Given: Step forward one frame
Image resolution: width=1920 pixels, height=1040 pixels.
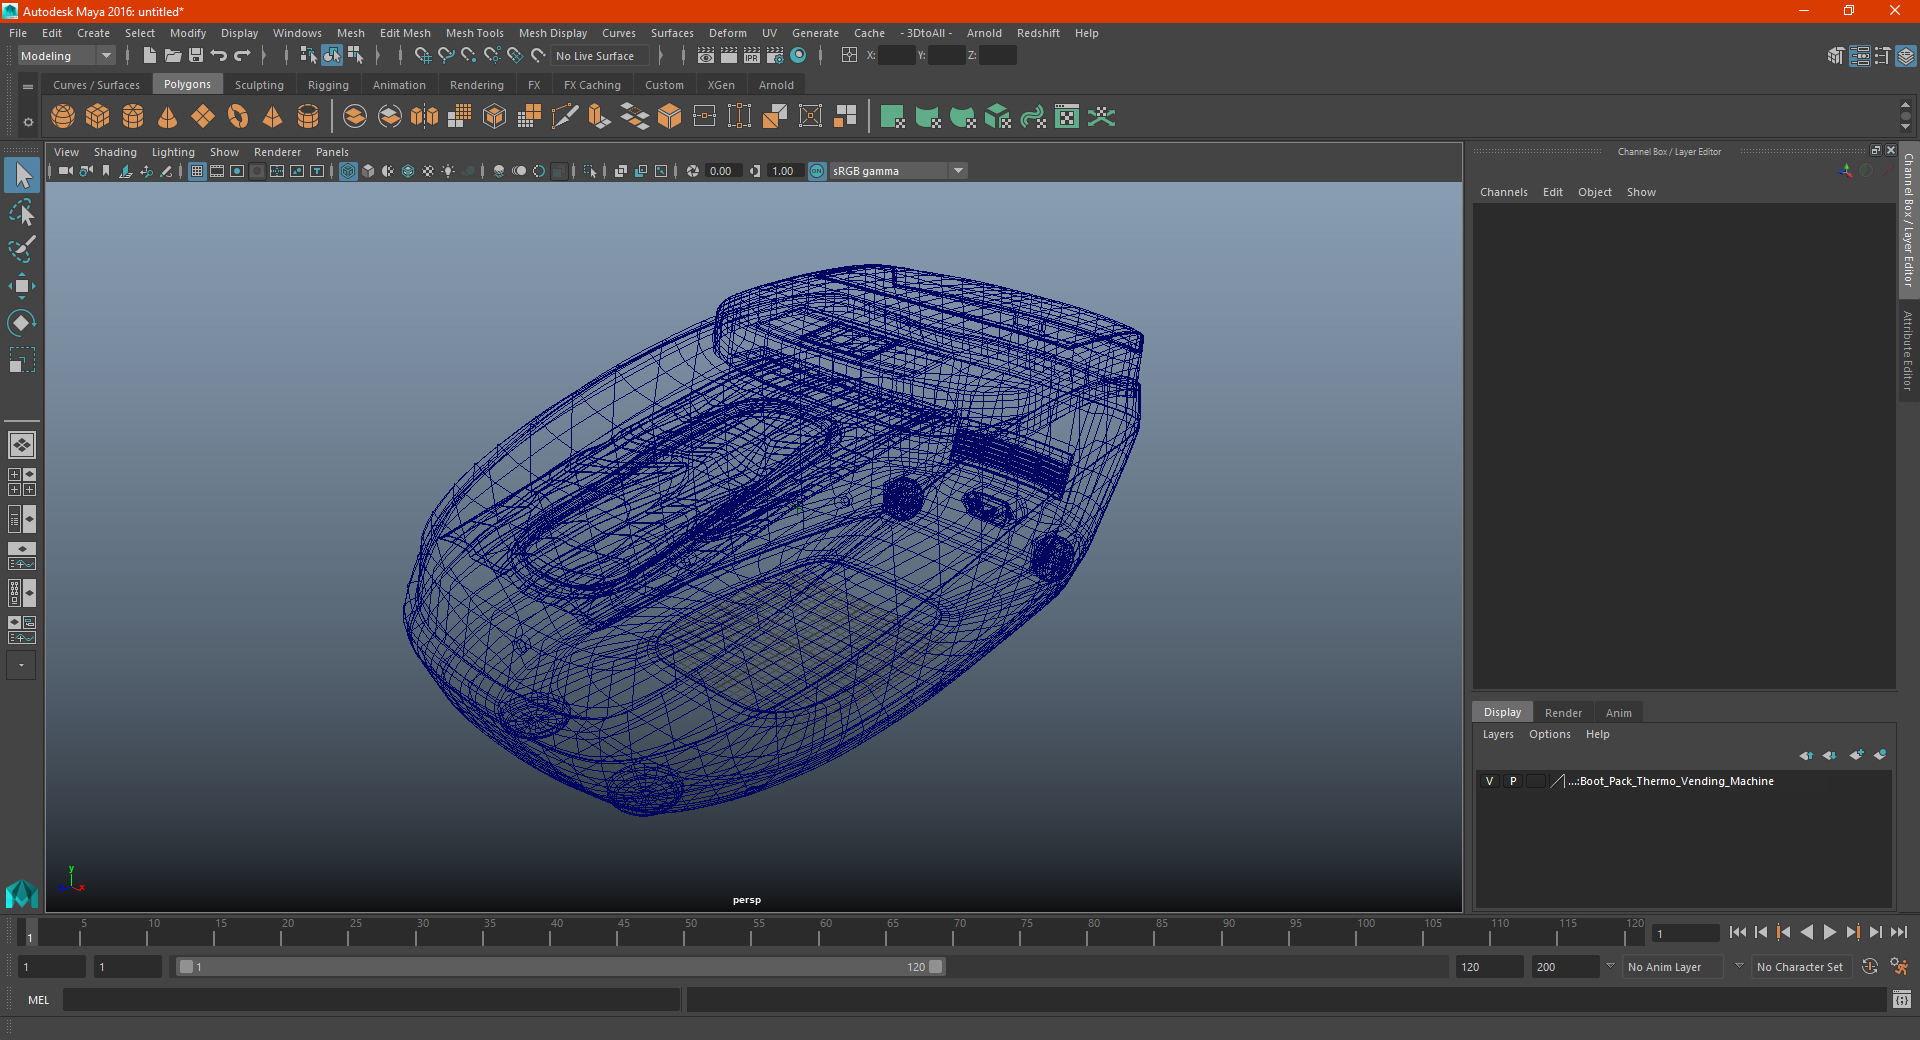Looking at the screenshot, I should tap(1876, 932).
